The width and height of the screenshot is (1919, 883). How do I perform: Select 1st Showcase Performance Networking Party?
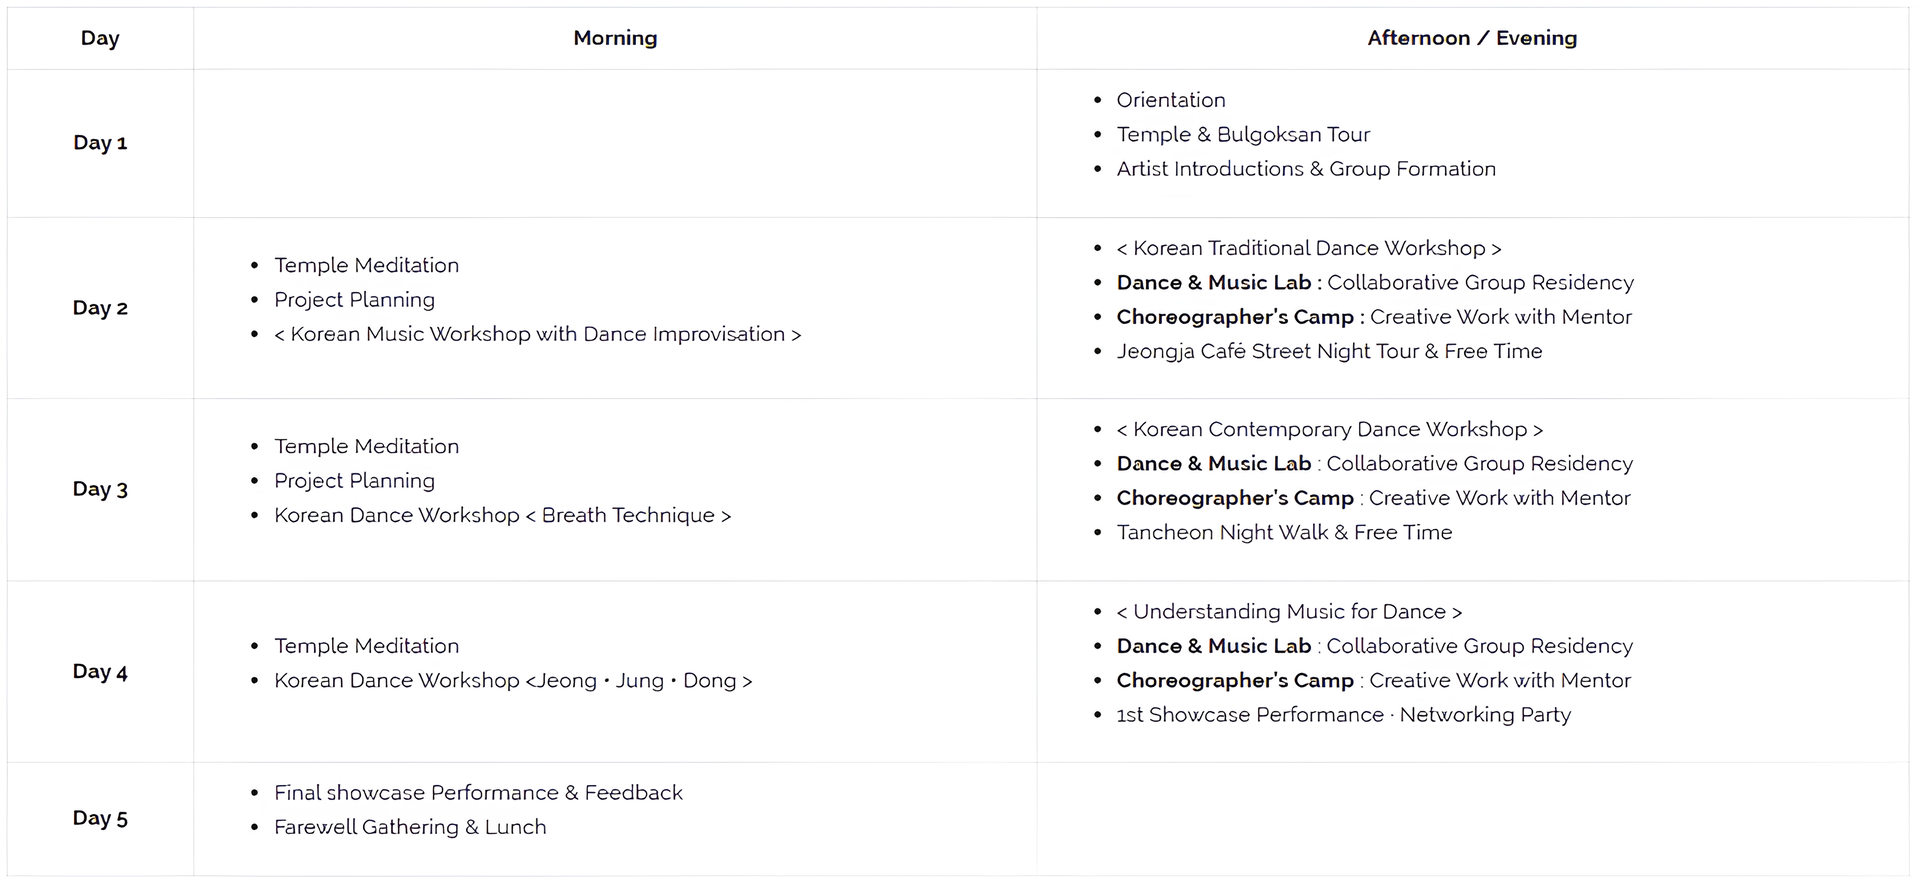[x=1343, y=715]
